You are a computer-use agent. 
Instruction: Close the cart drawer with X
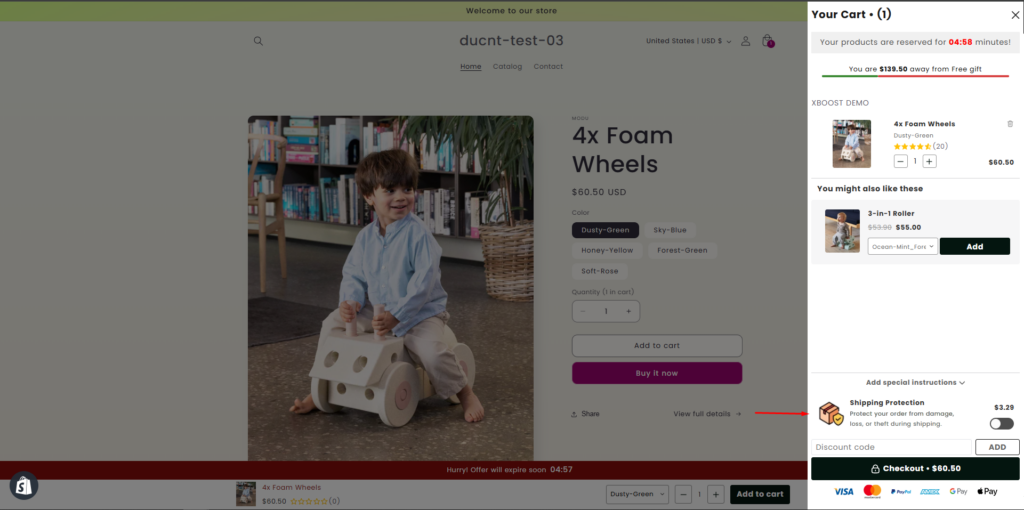click(x=1015, y=15)
